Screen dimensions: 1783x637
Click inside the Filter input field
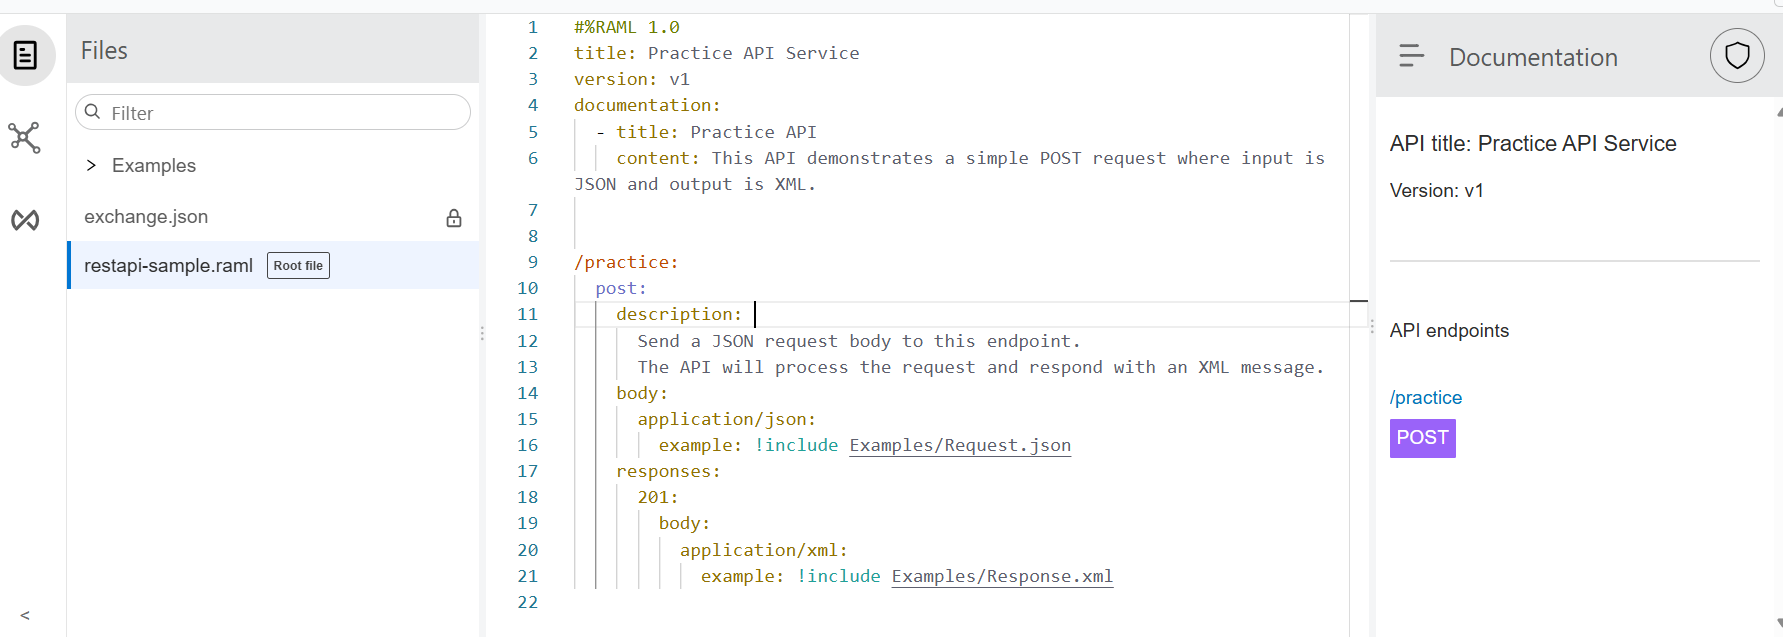point(270,112)
